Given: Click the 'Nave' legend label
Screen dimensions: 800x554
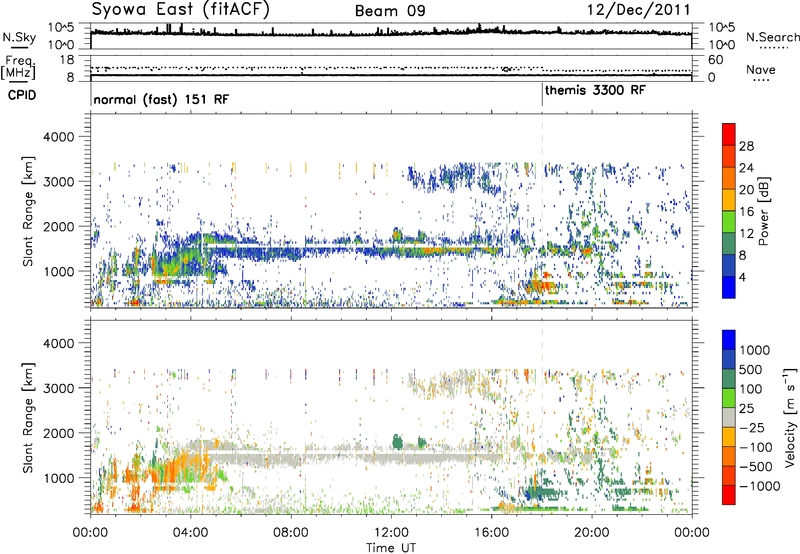Looking at the screenshot, I should click(761, 69).
